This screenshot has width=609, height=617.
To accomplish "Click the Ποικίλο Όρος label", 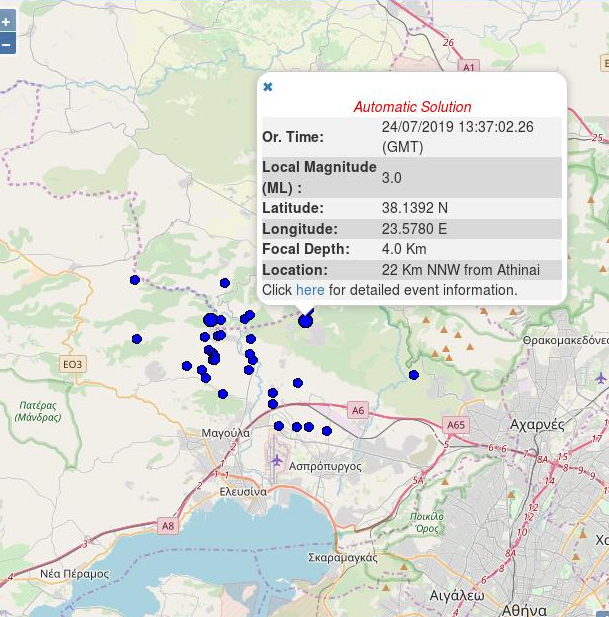I will 427,522.
